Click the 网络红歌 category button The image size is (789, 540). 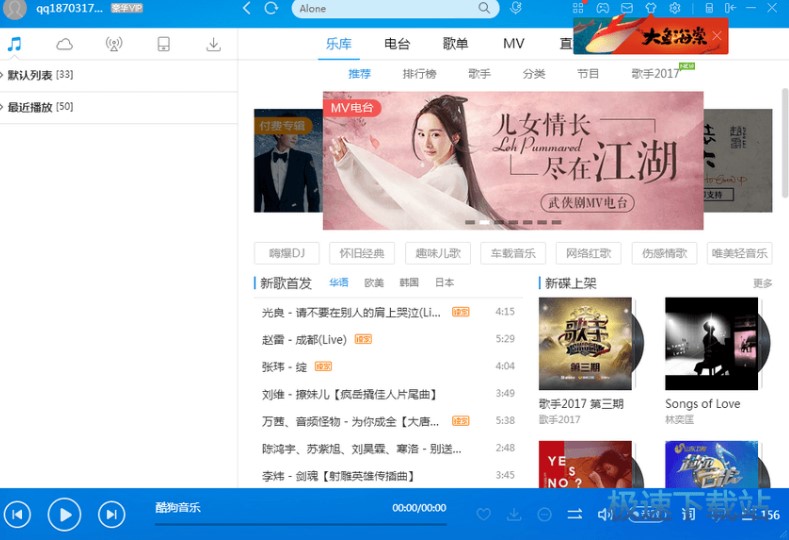coord(589,253)
